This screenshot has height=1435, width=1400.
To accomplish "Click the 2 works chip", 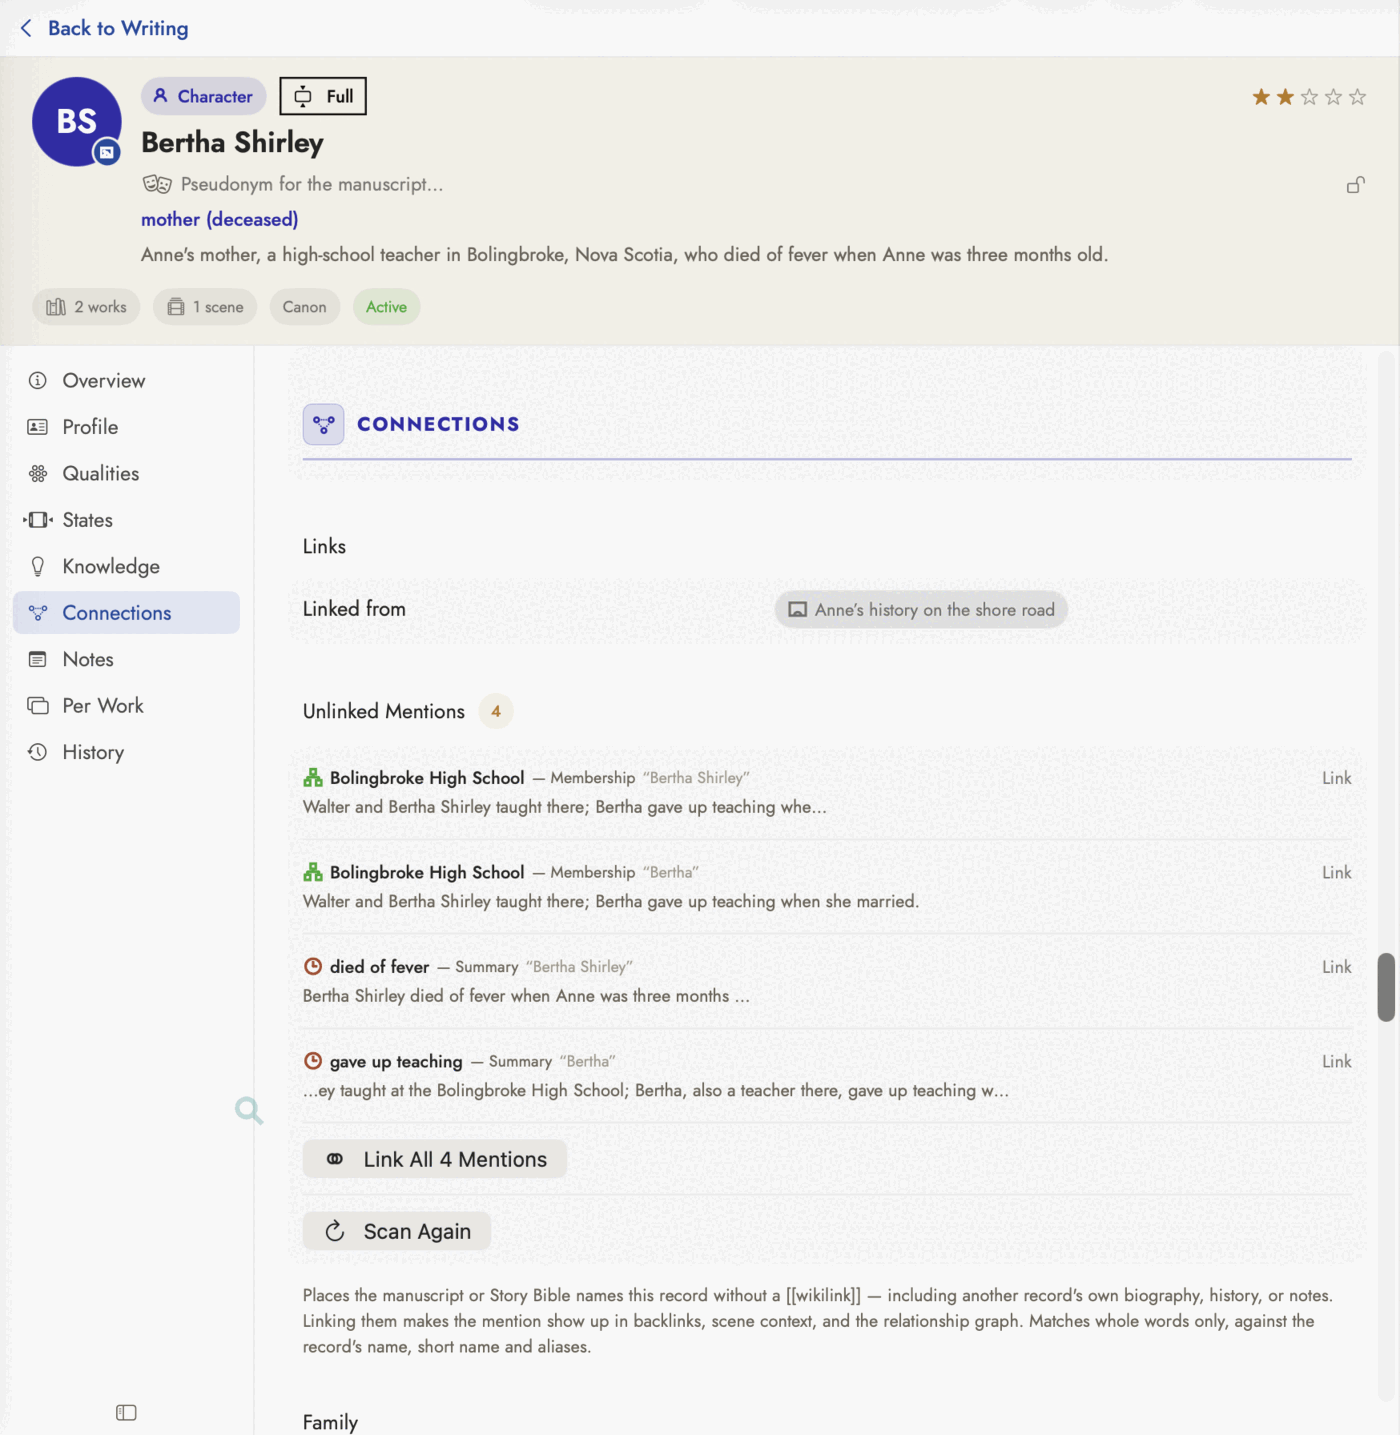I will coord(86,307).
